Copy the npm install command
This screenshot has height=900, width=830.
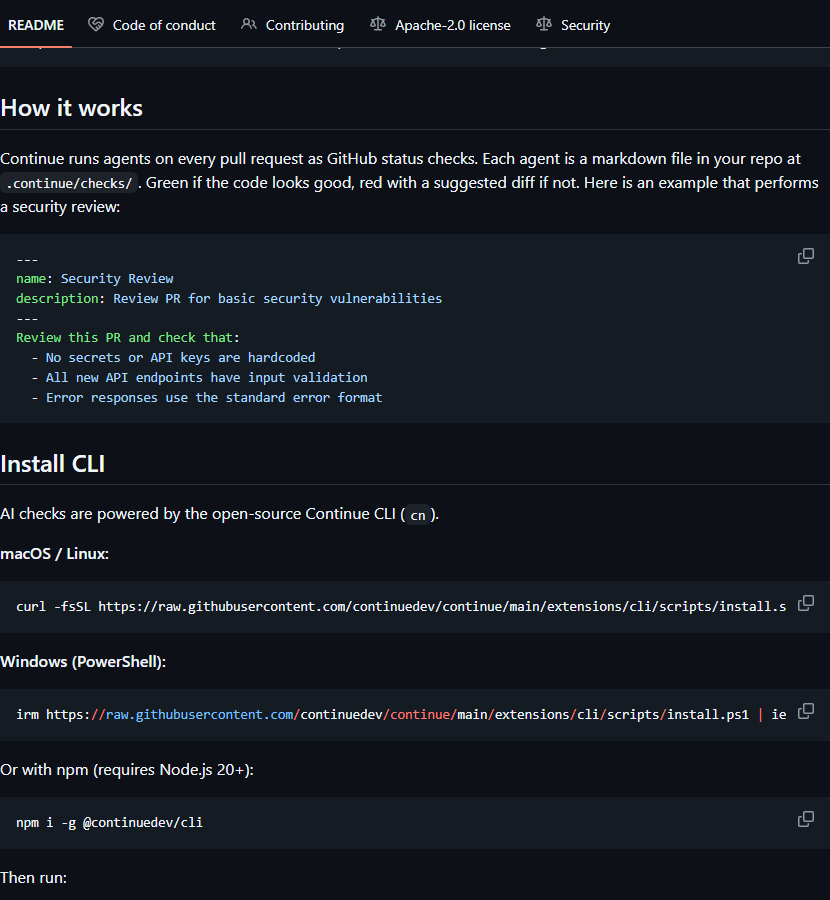point(805,819)
